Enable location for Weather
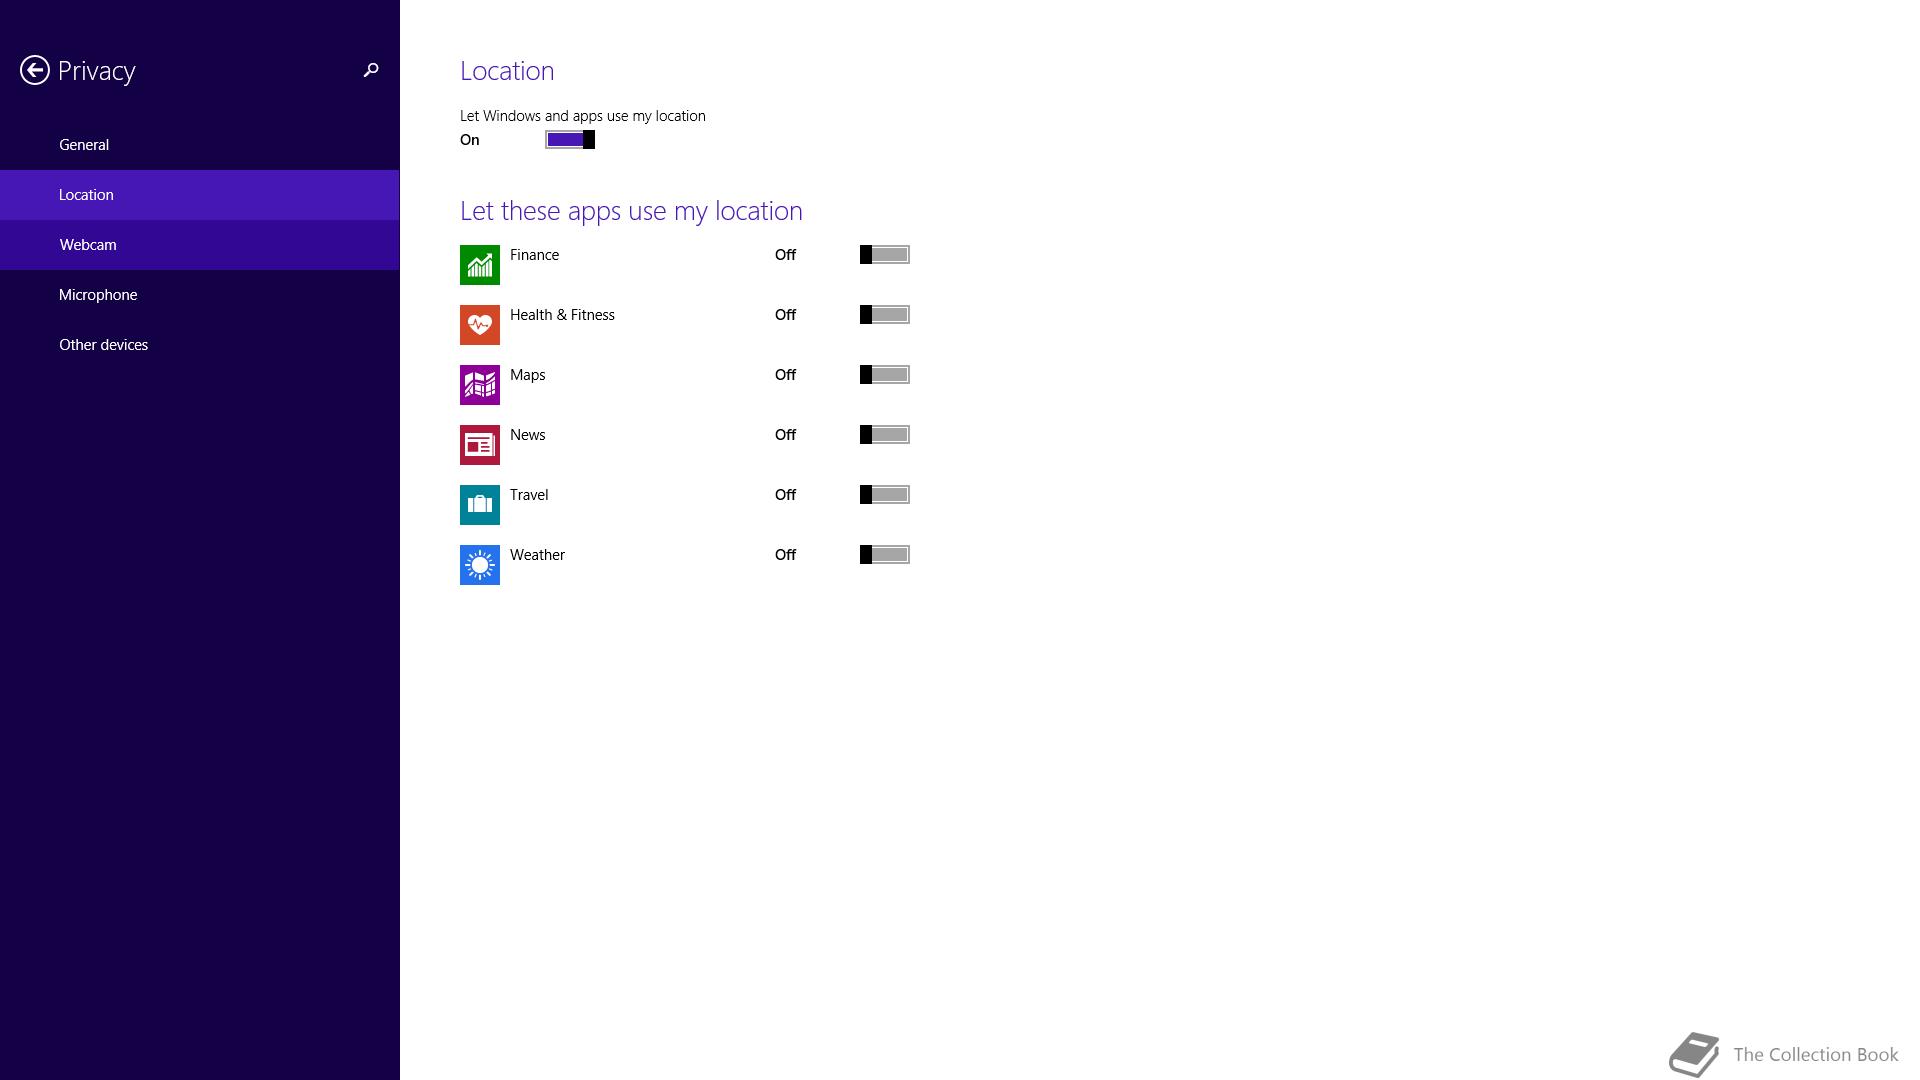This screenshot has height=1080, width=1920. [x=885, y=555]
